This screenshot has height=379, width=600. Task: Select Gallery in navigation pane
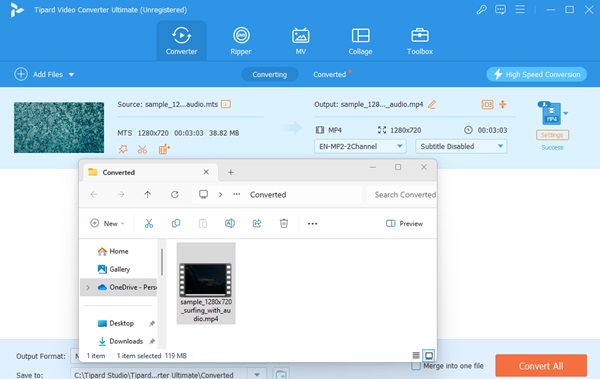point(119,269)
